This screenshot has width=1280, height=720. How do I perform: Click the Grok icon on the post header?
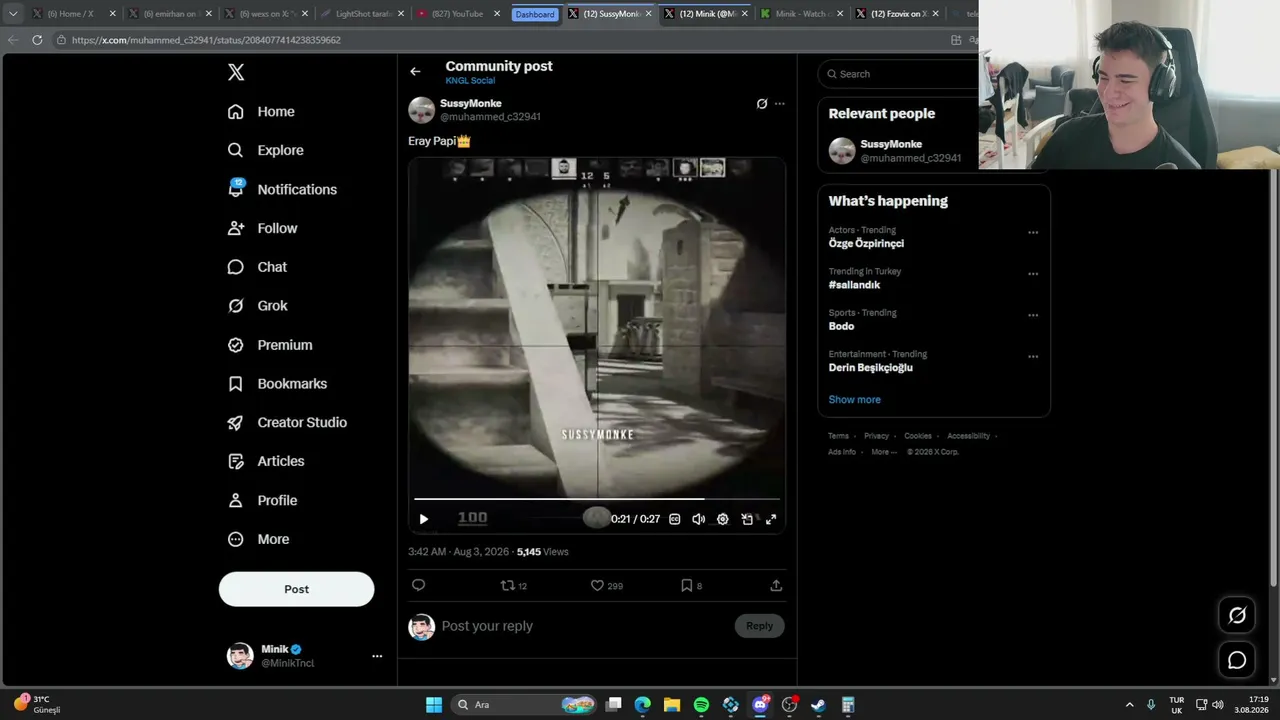(x=761, y=104)
